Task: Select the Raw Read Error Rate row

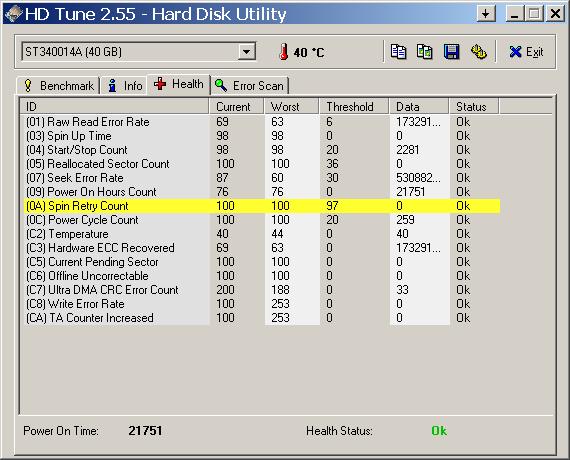Action: [262, 122]
